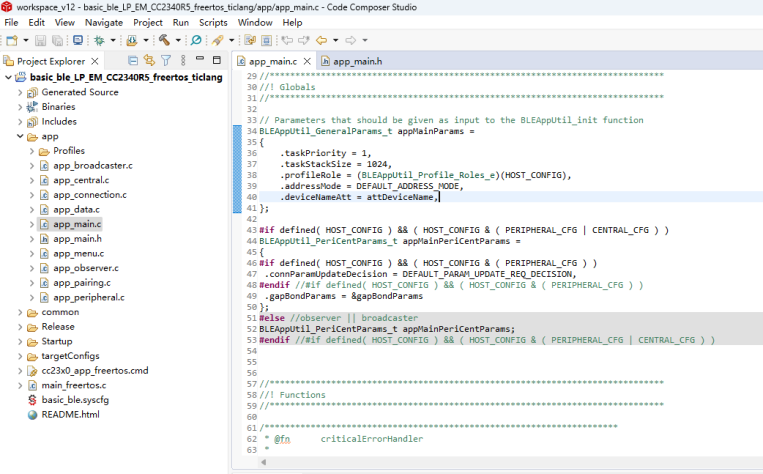
Task: Open the Project Explorer filter icon
Action: [x=167, y=61]
